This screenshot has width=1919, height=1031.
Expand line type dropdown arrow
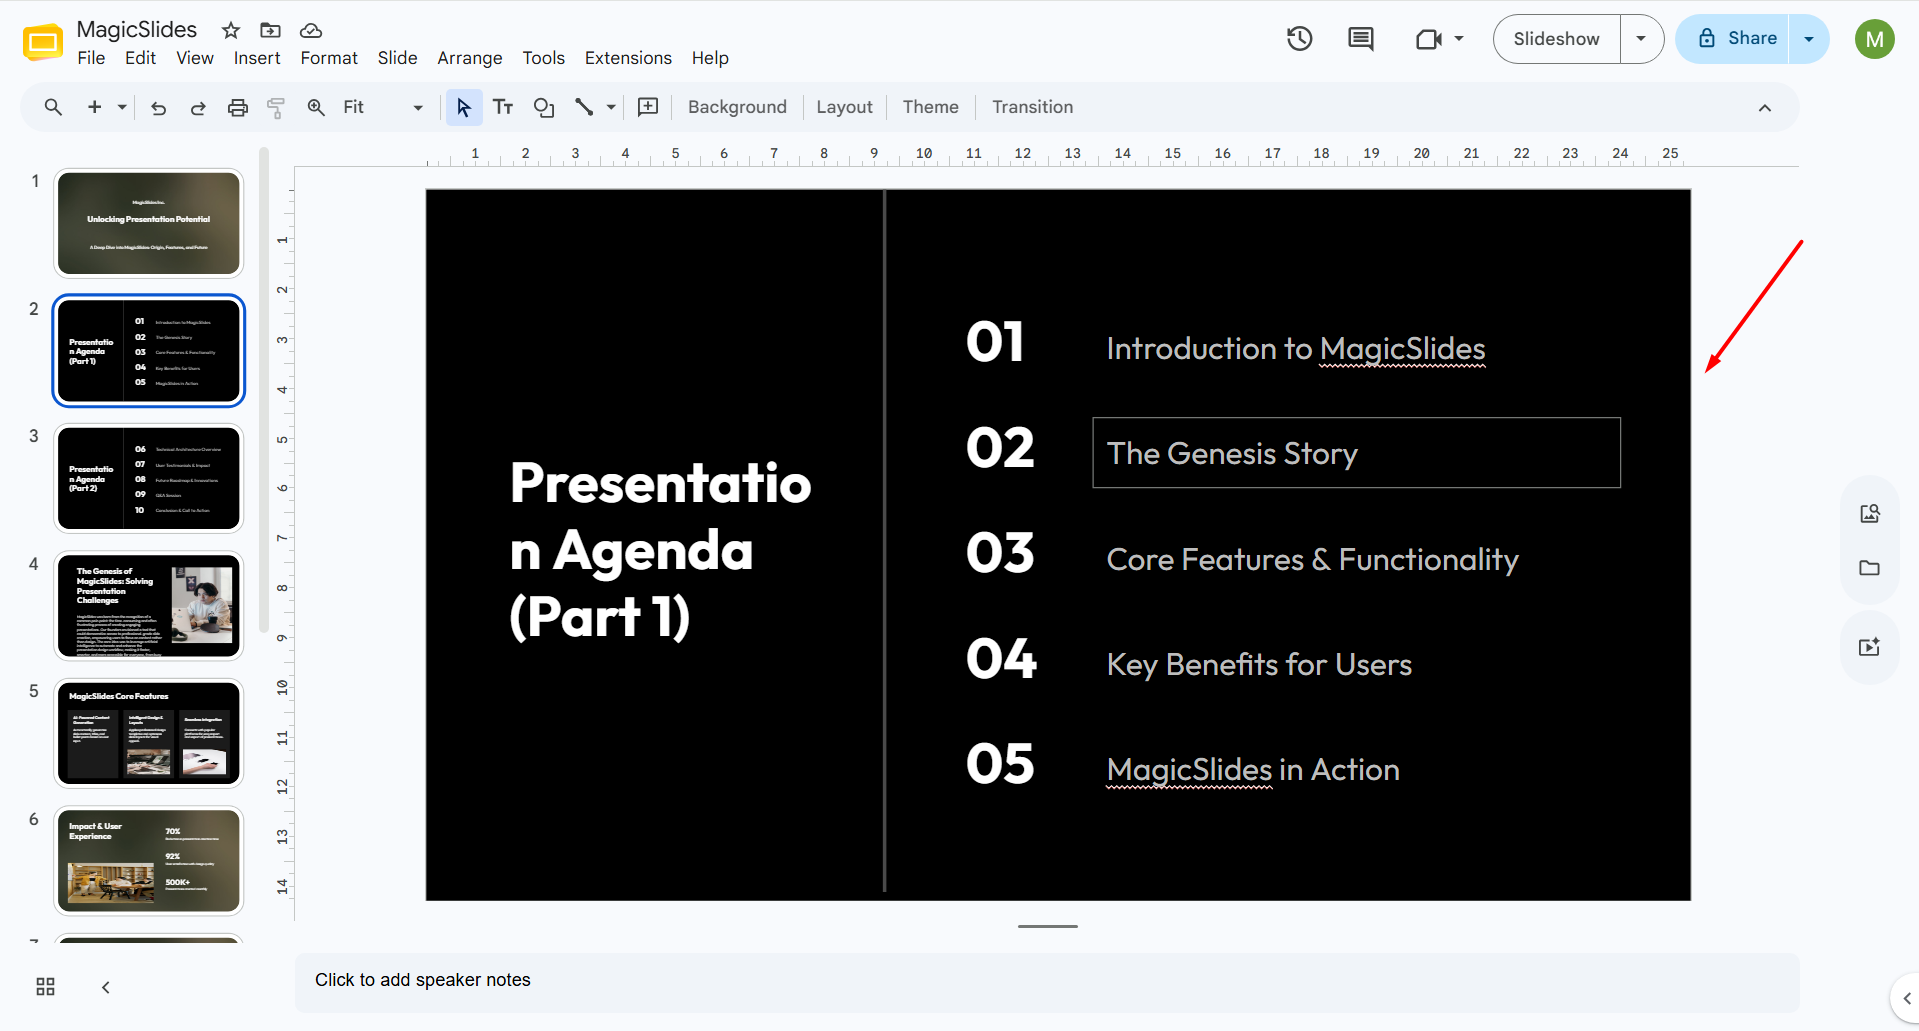[611, 107]
